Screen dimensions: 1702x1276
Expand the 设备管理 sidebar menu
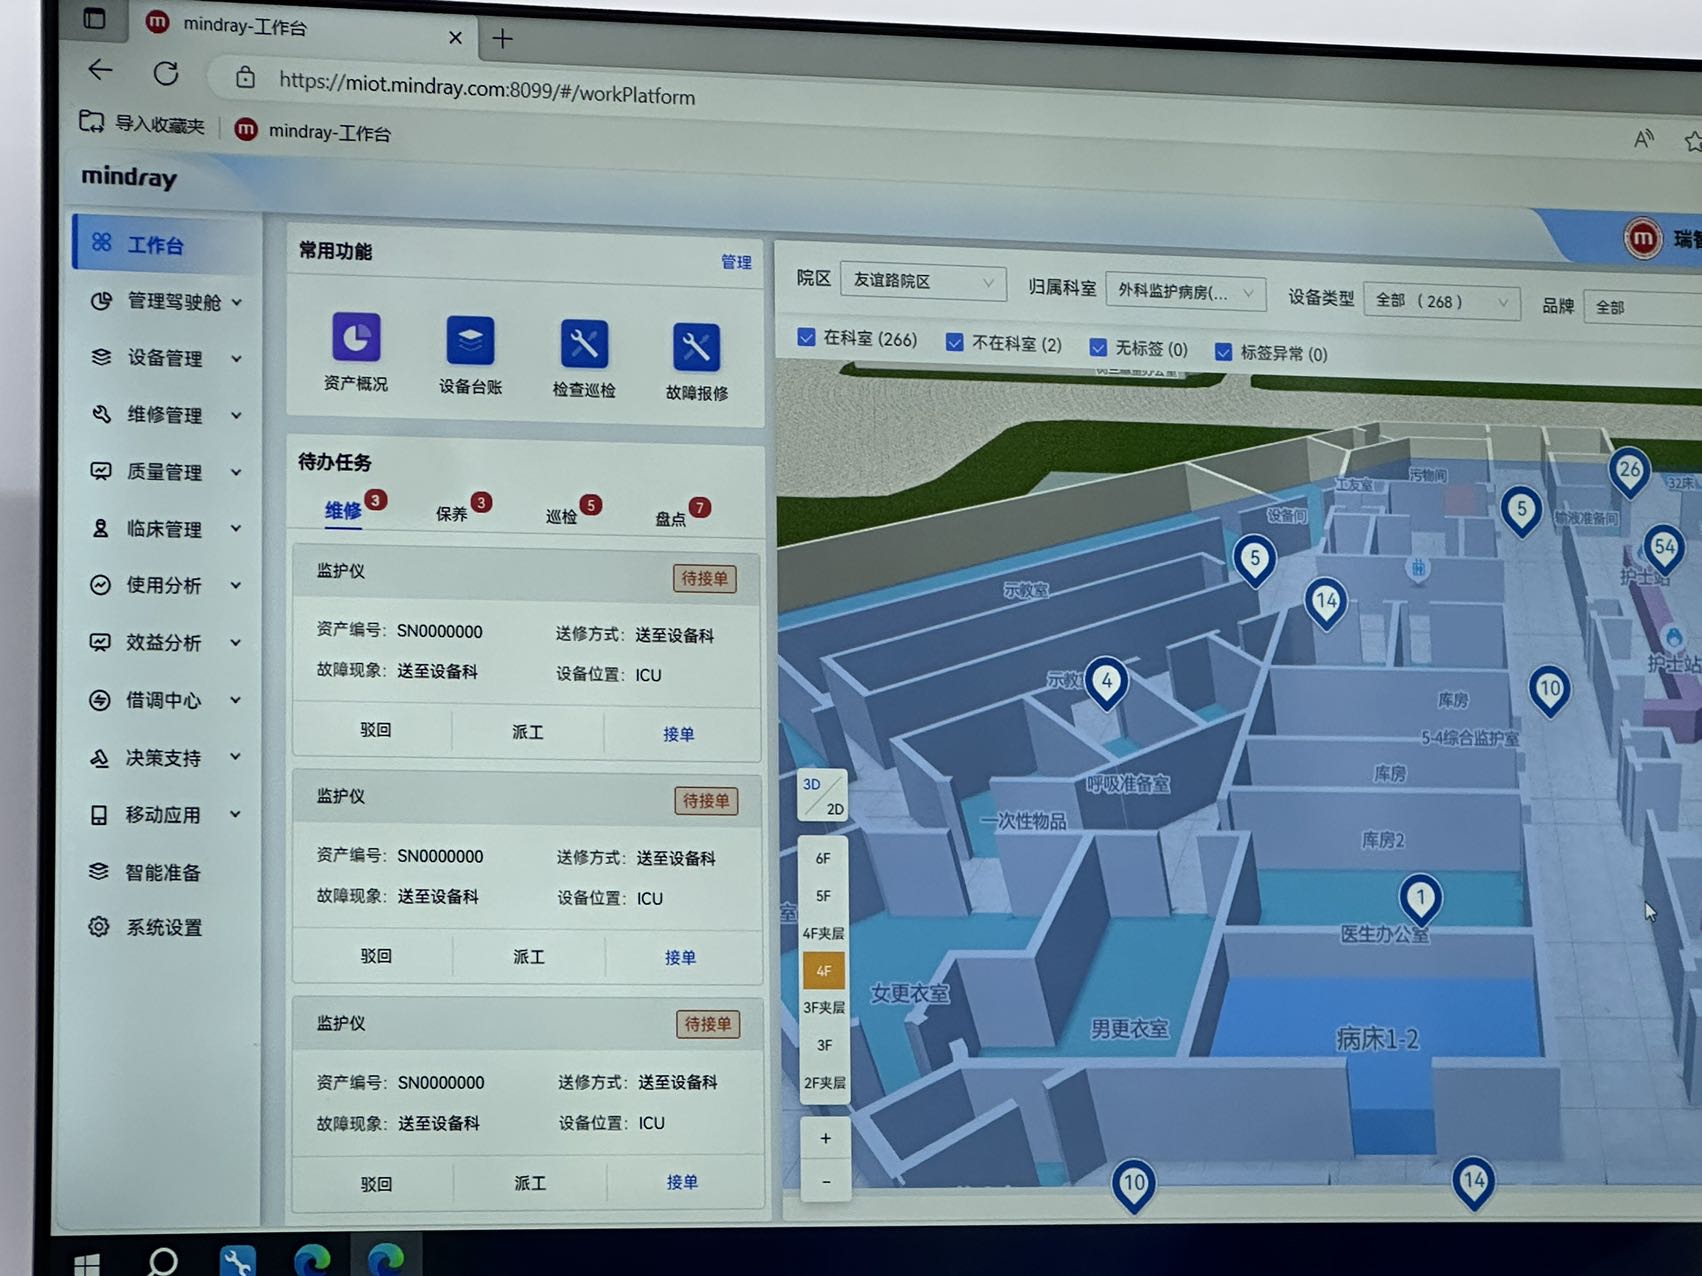pos(165,358)
